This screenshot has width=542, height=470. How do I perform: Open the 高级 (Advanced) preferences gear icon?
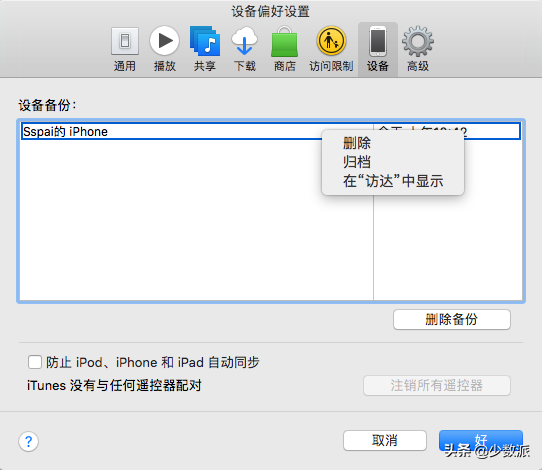pos(418,49)
